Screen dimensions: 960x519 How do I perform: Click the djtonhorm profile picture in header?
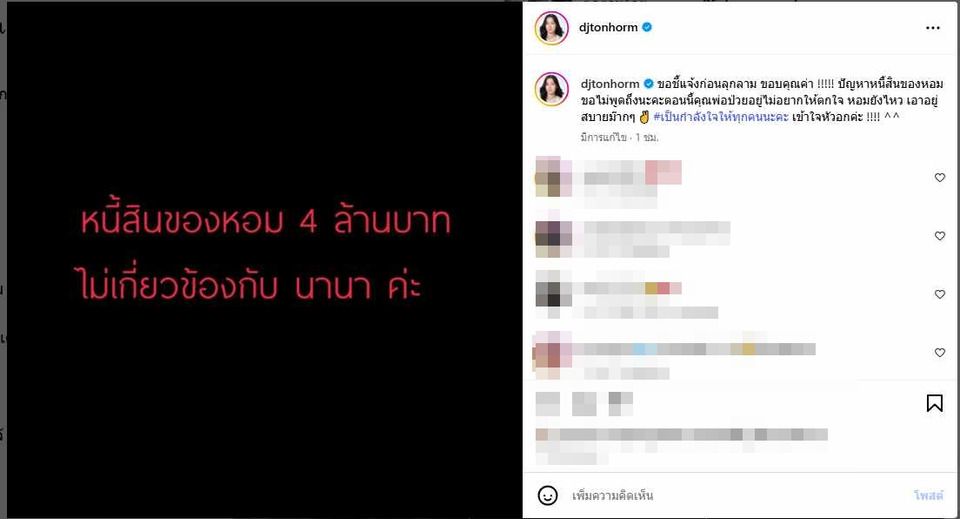(x=552, y=28)
